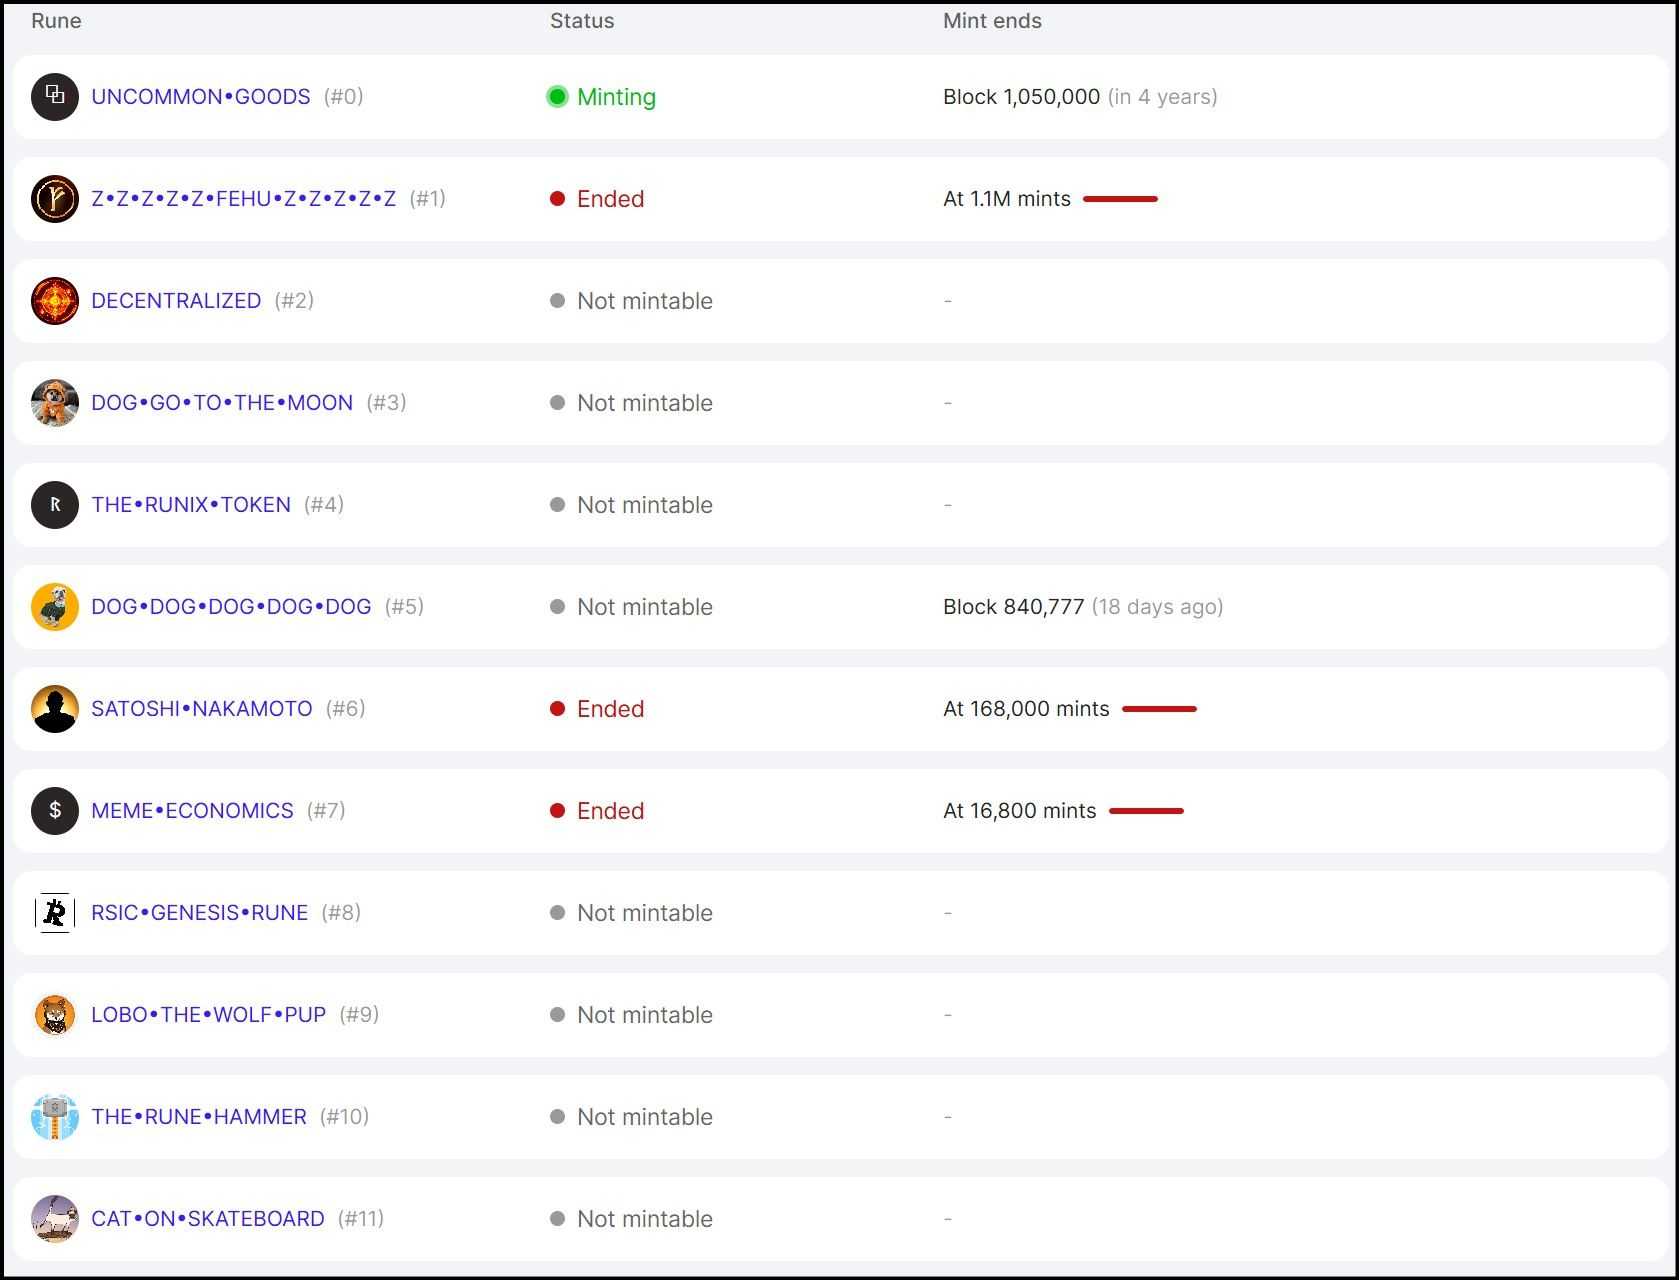Click the green Minting status indicator
Screen dimensions: 1679x1280
(558, 97)
